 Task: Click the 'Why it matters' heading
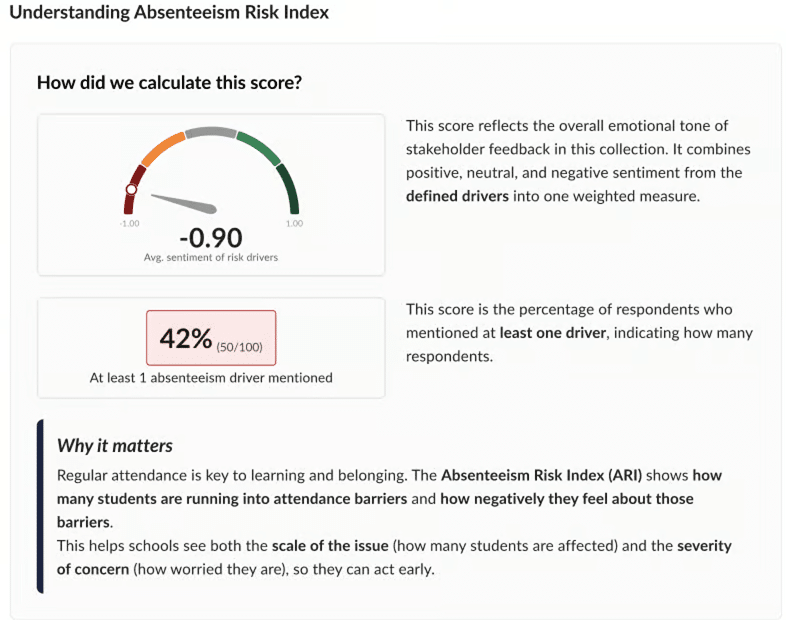(114, 445)
